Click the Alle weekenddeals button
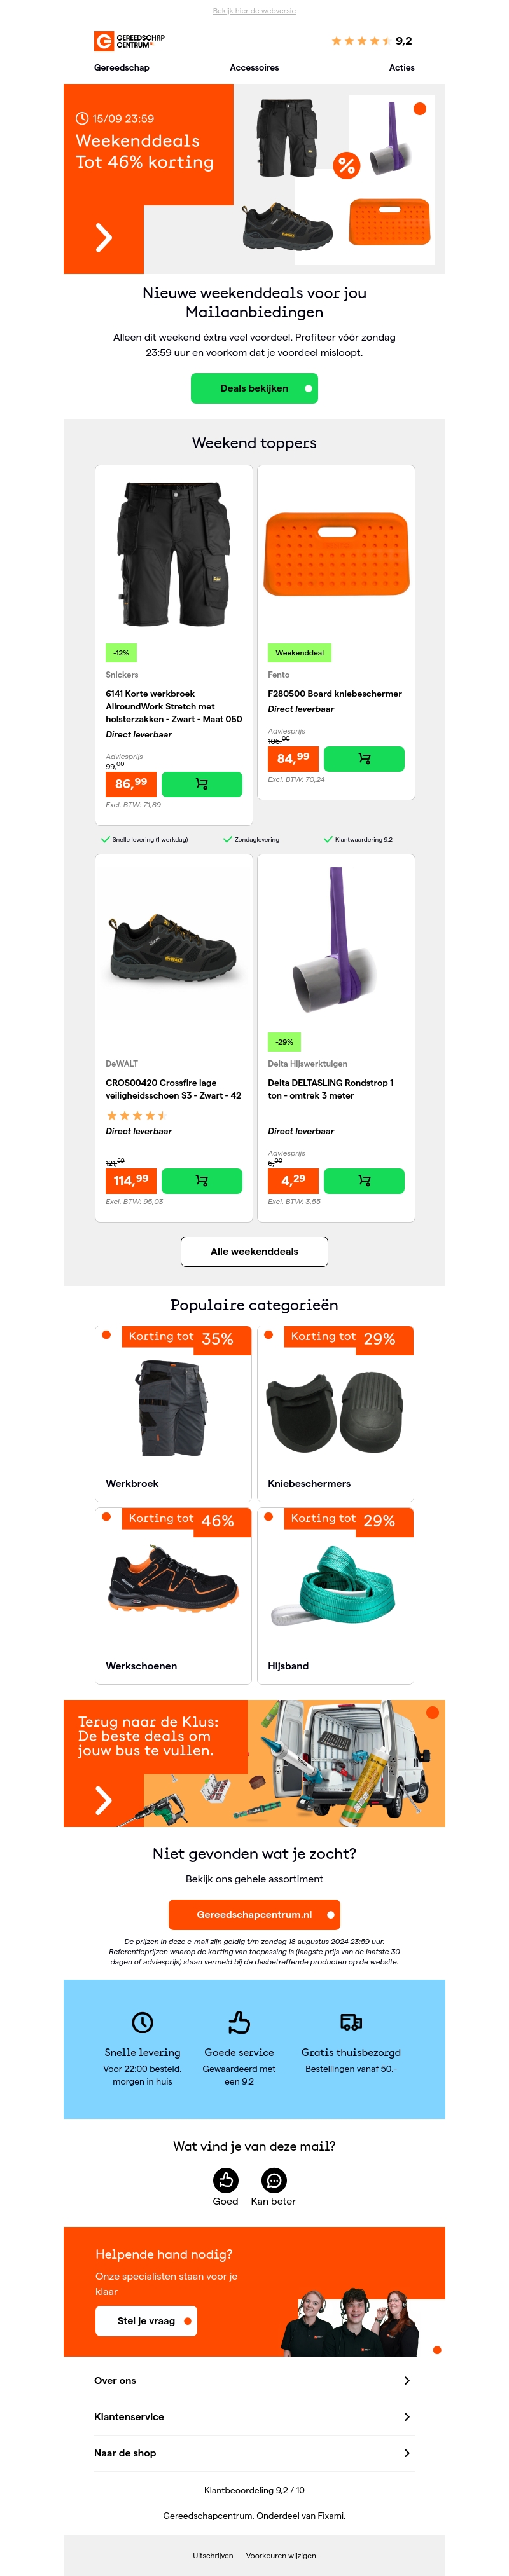 [x=254, y=1251]
